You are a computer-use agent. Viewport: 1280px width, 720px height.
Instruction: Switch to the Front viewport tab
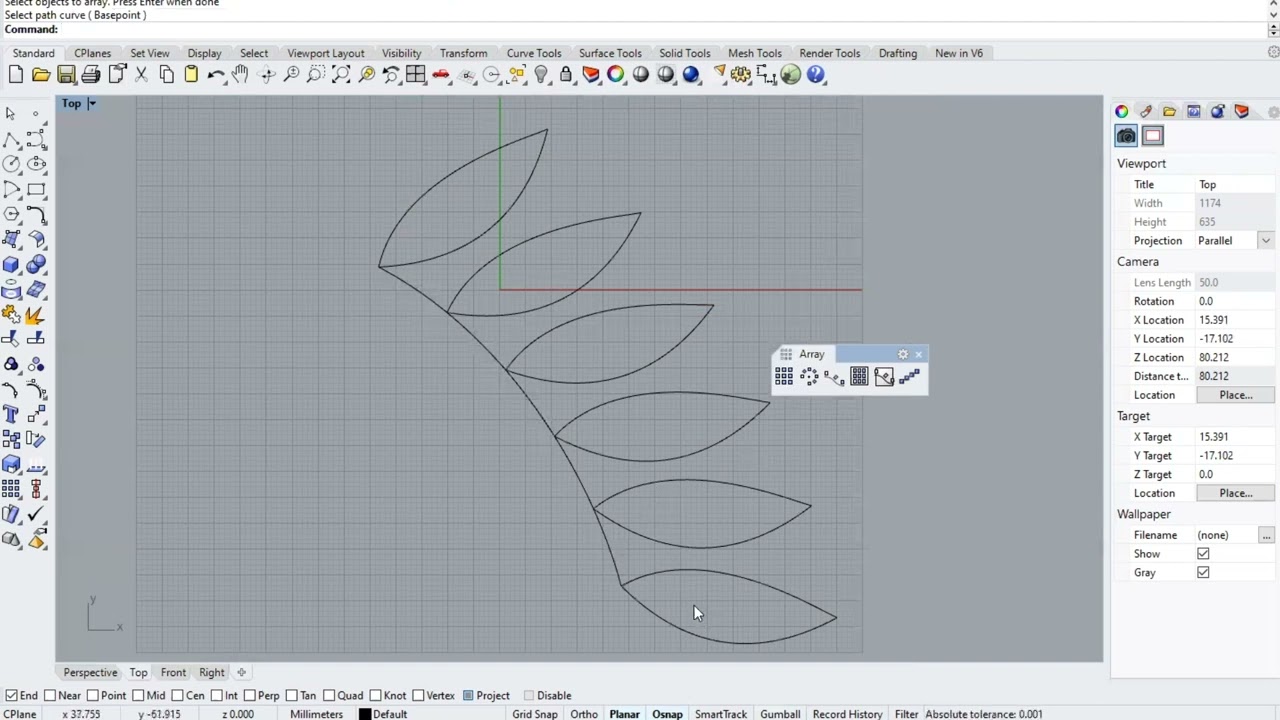[x=173, y=673]
